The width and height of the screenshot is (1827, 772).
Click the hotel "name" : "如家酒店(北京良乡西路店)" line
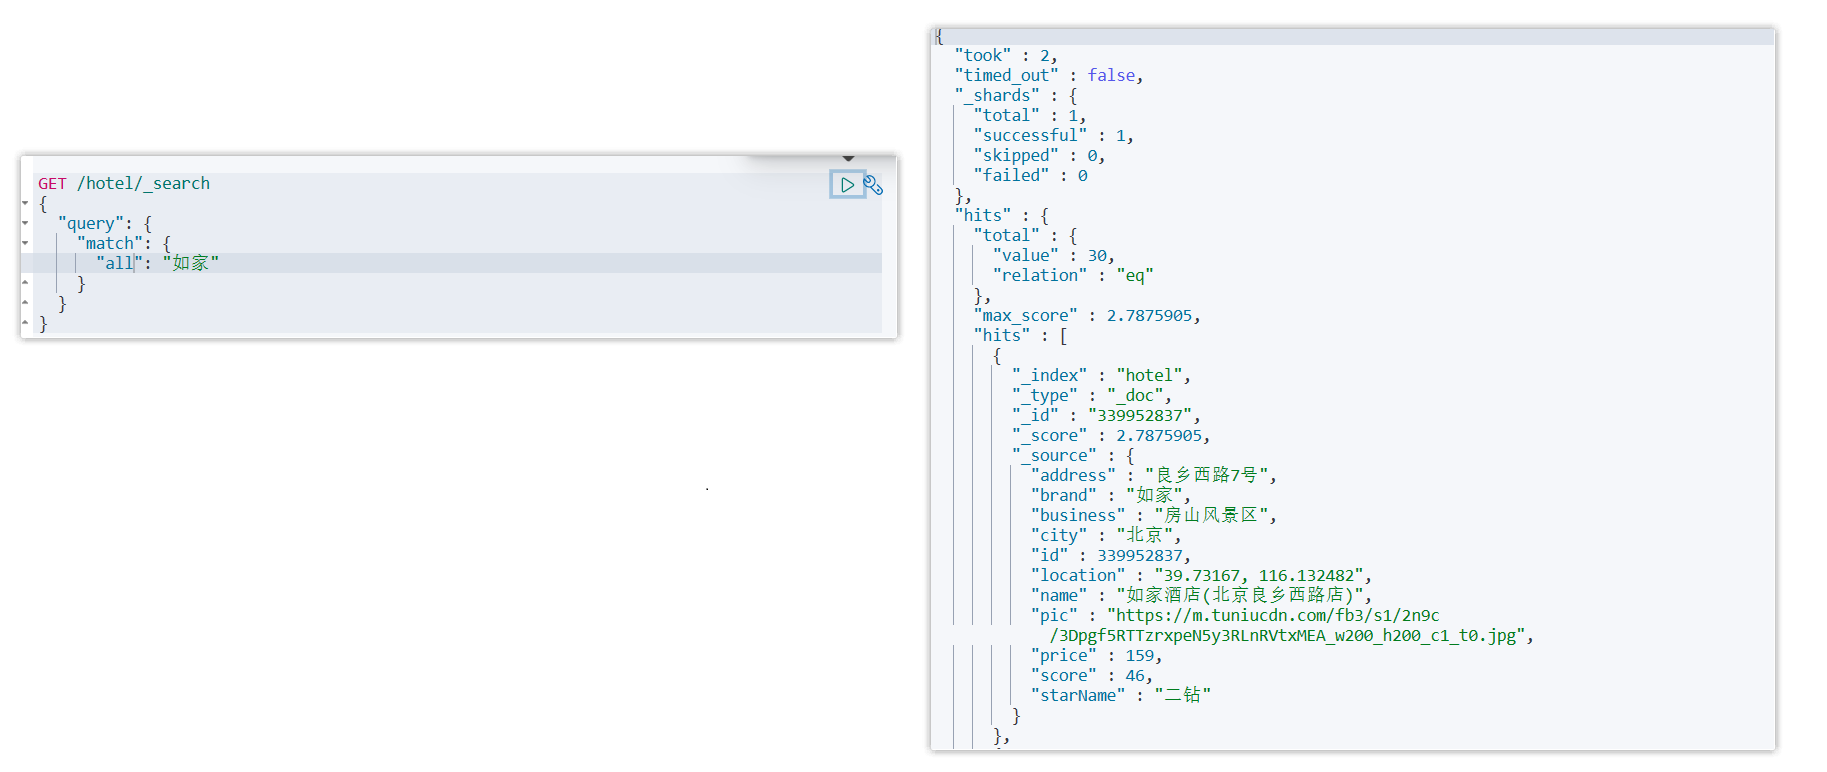(1201, 596)
